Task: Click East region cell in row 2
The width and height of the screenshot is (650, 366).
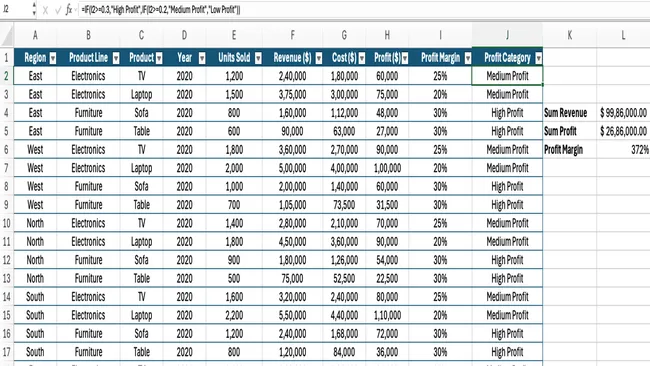Action: 35,76
